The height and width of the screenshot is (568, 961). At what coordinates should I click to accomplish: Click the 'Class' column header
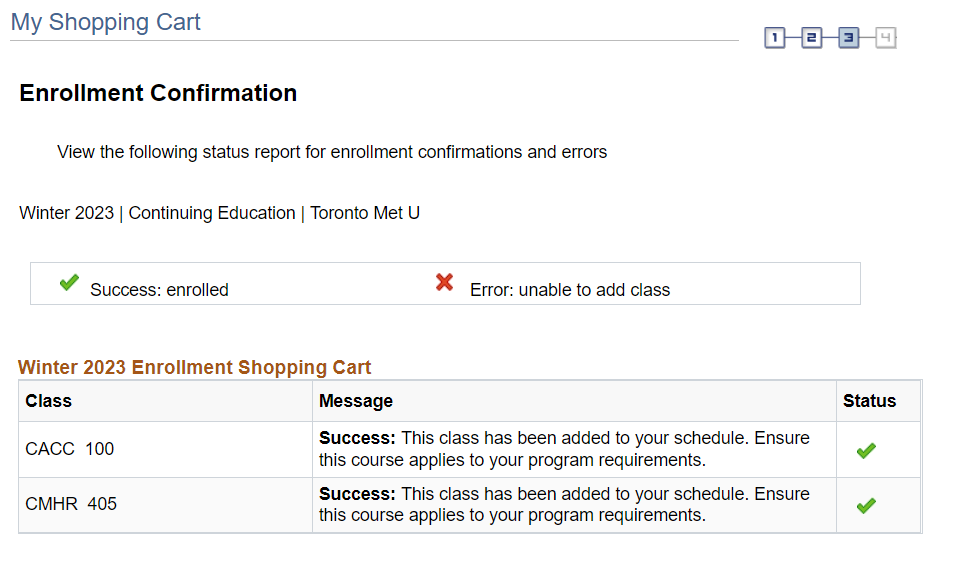pyautogui.click(x=49, y=401)
